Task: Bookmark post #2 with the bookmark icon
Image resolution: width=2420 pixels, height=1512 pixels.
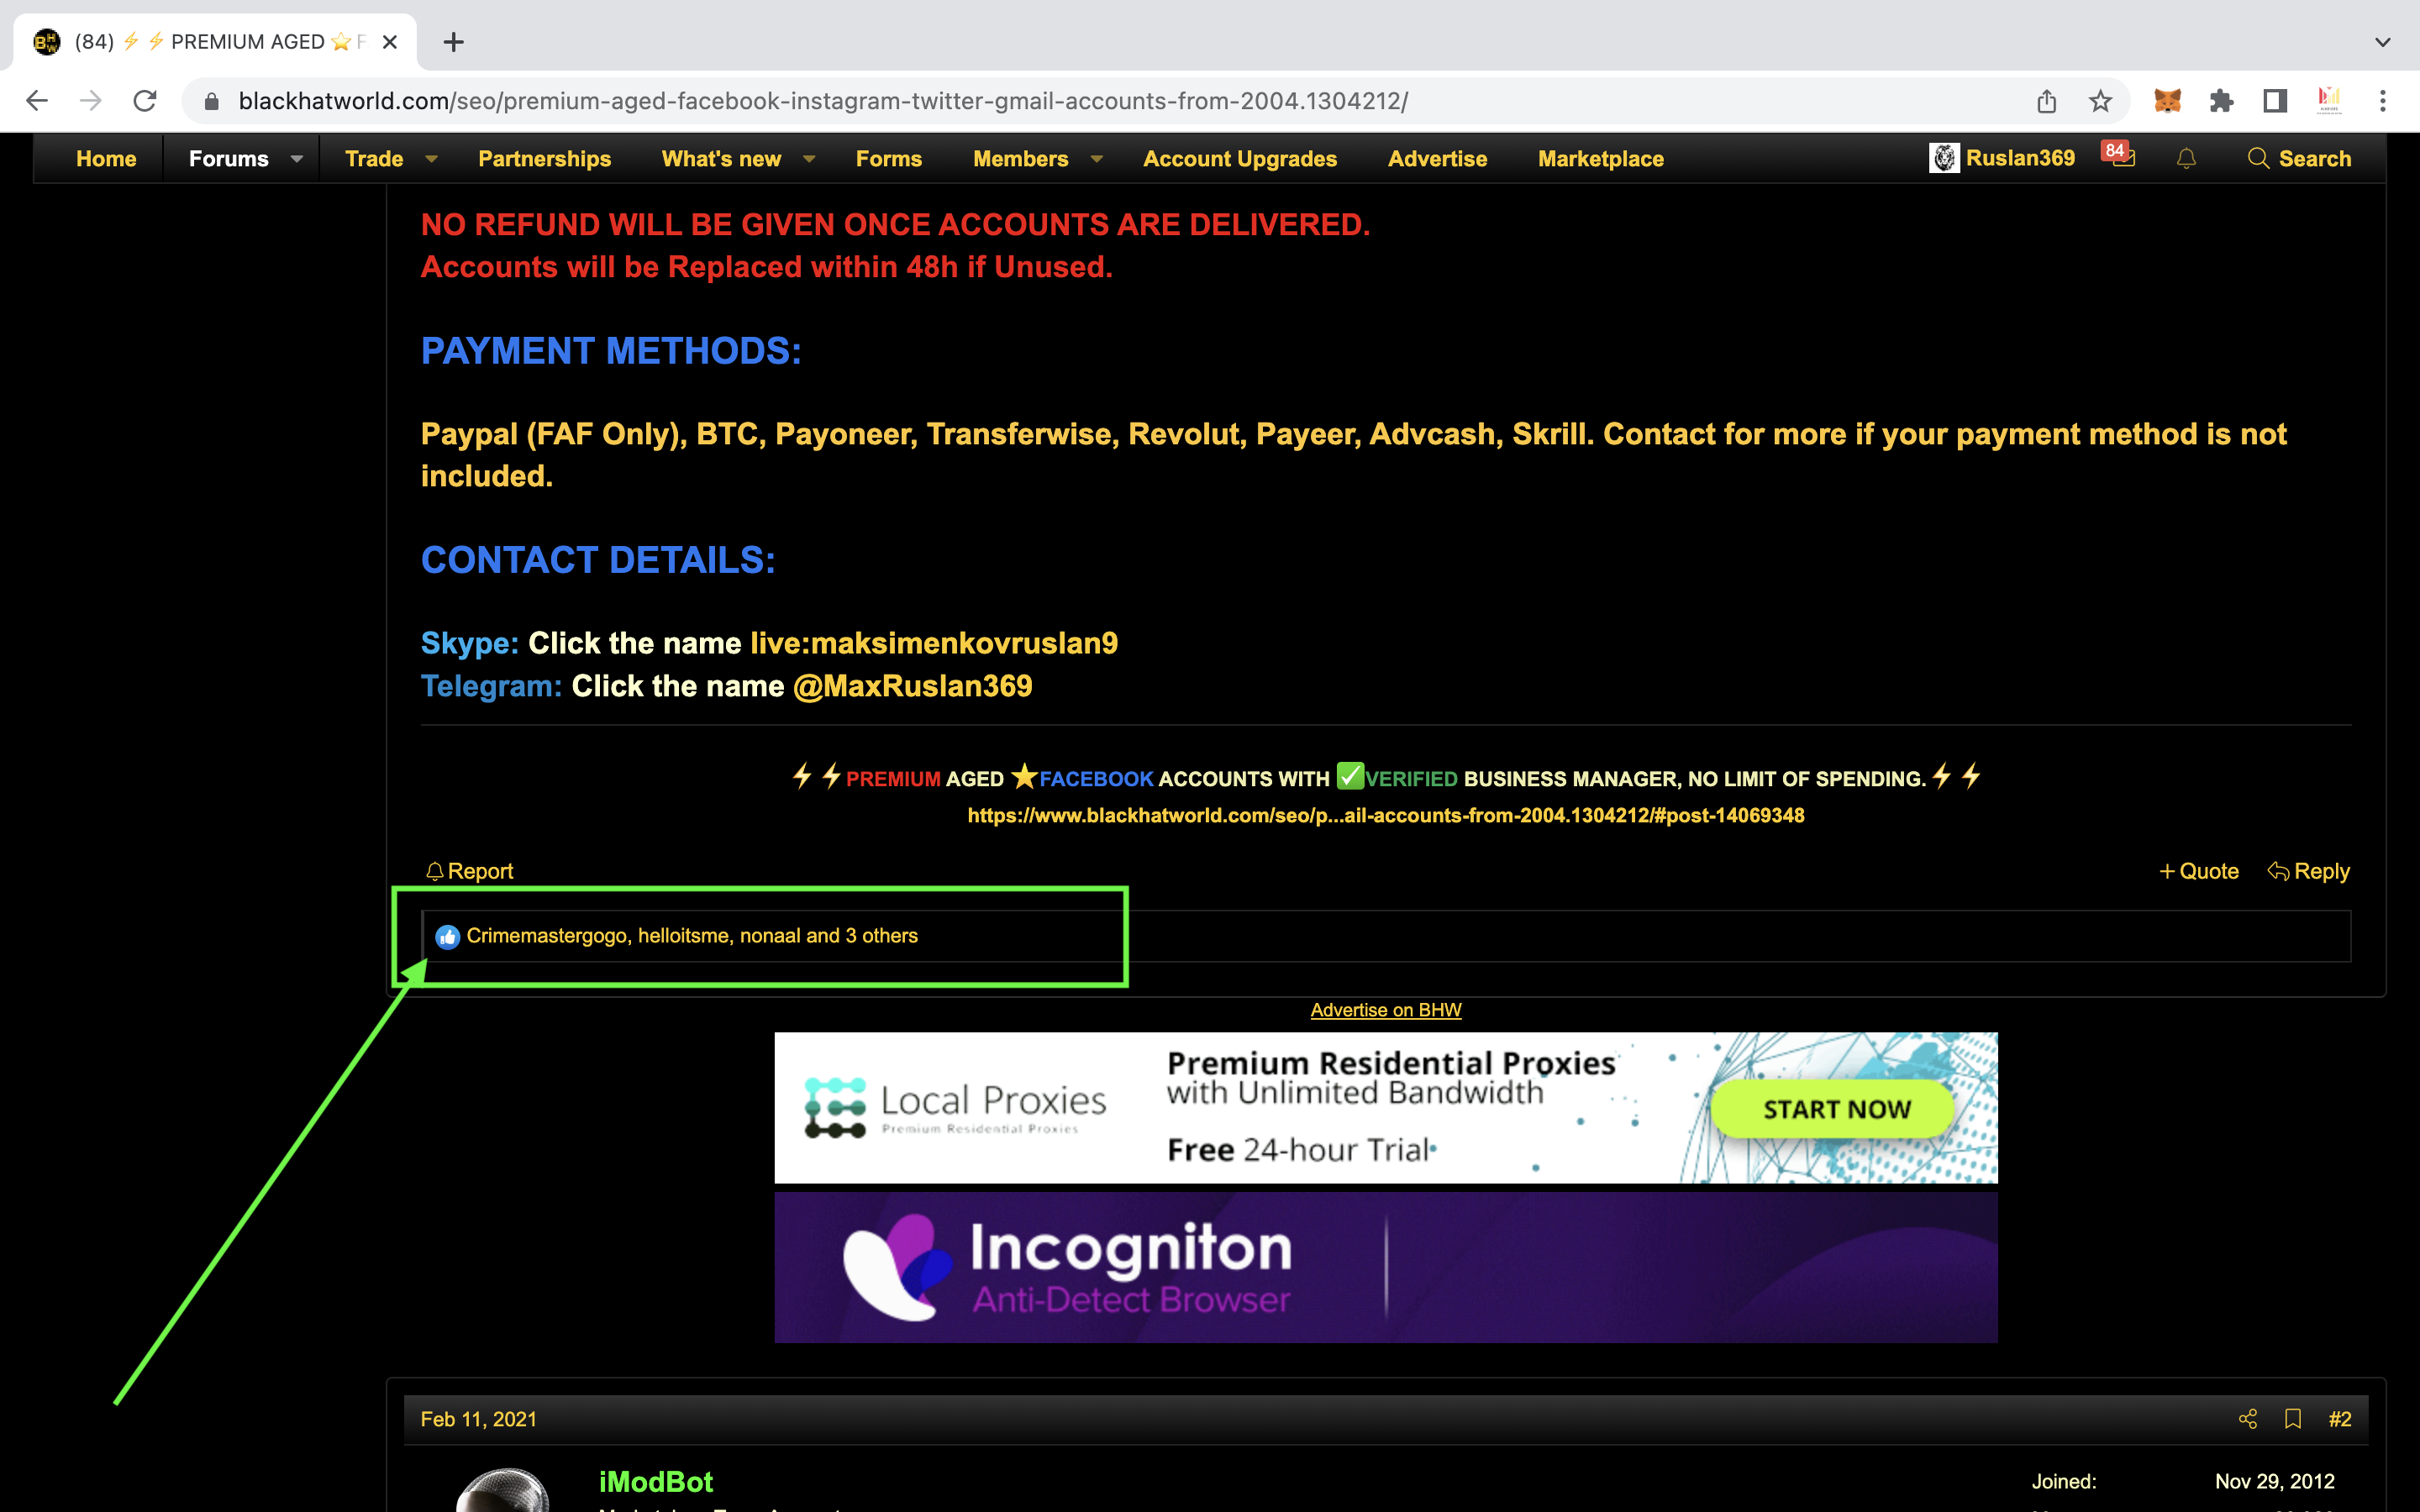Action: 2293,1419
